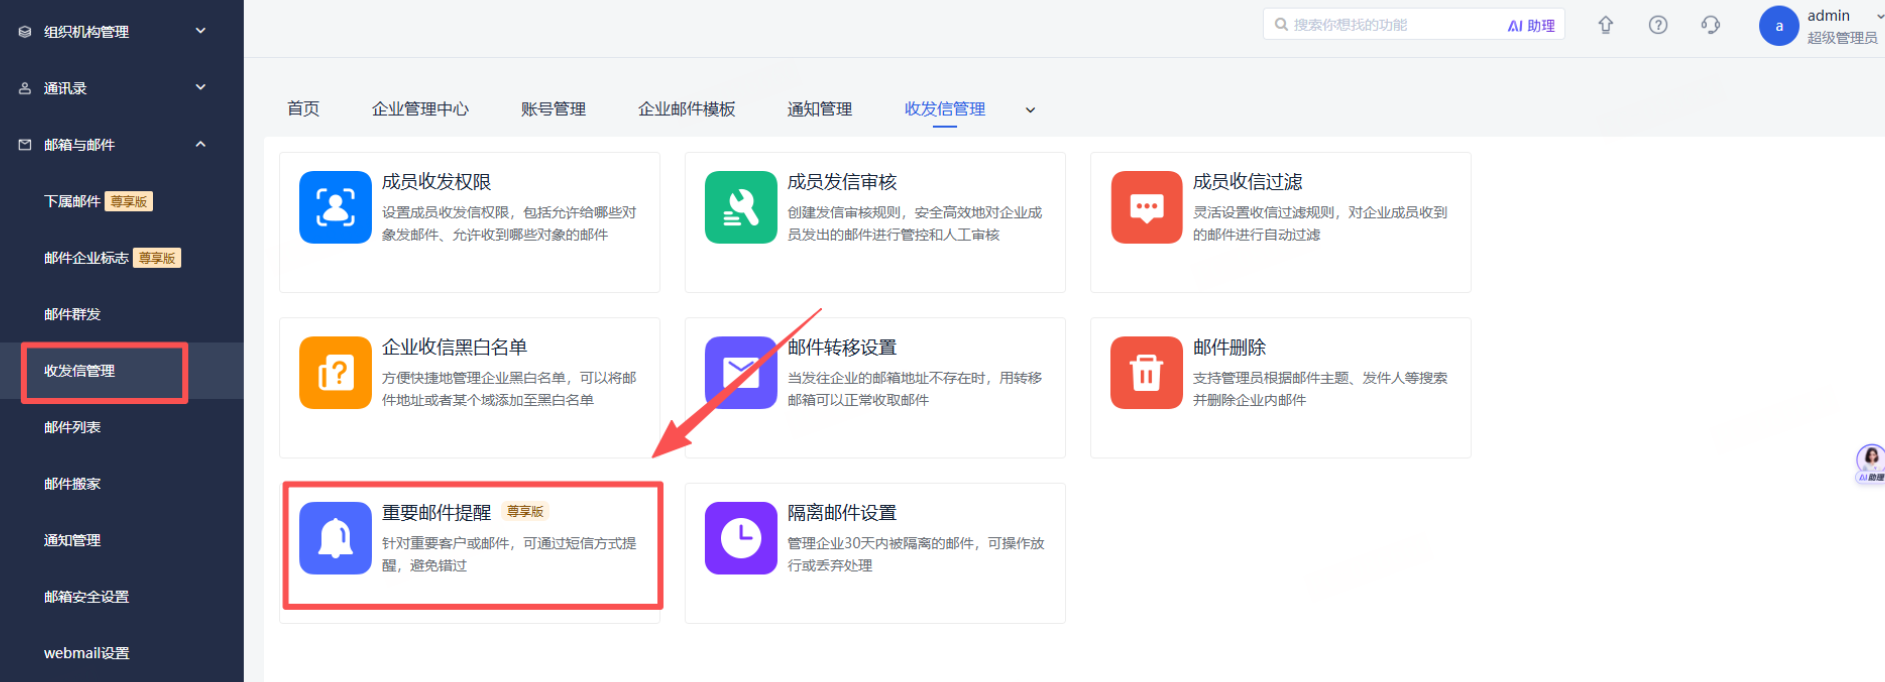Switch to the 账号管理 tab
Image resolution: width=1885 pixels, height=682 pixels.
click(553, 109)
